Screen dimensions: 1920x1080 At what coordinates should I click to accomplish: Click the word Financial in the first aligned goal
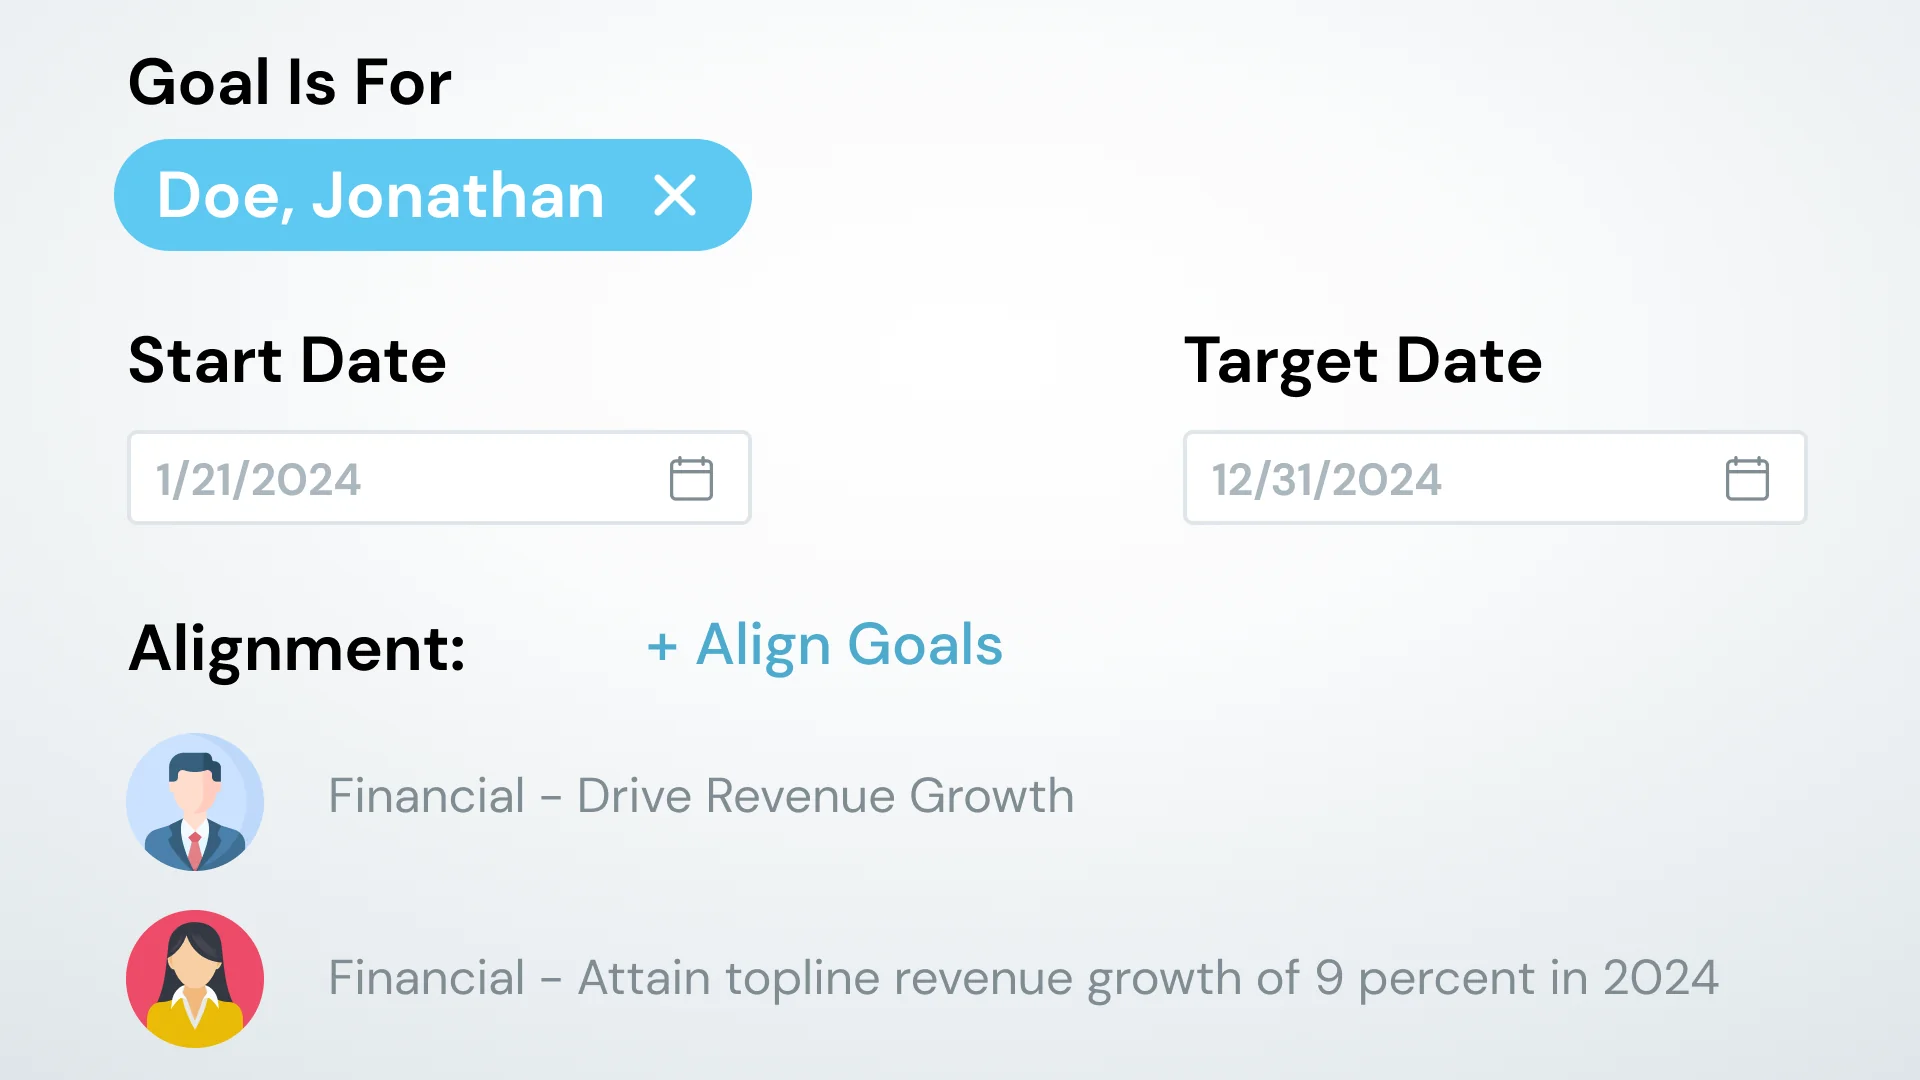[427, 796]
